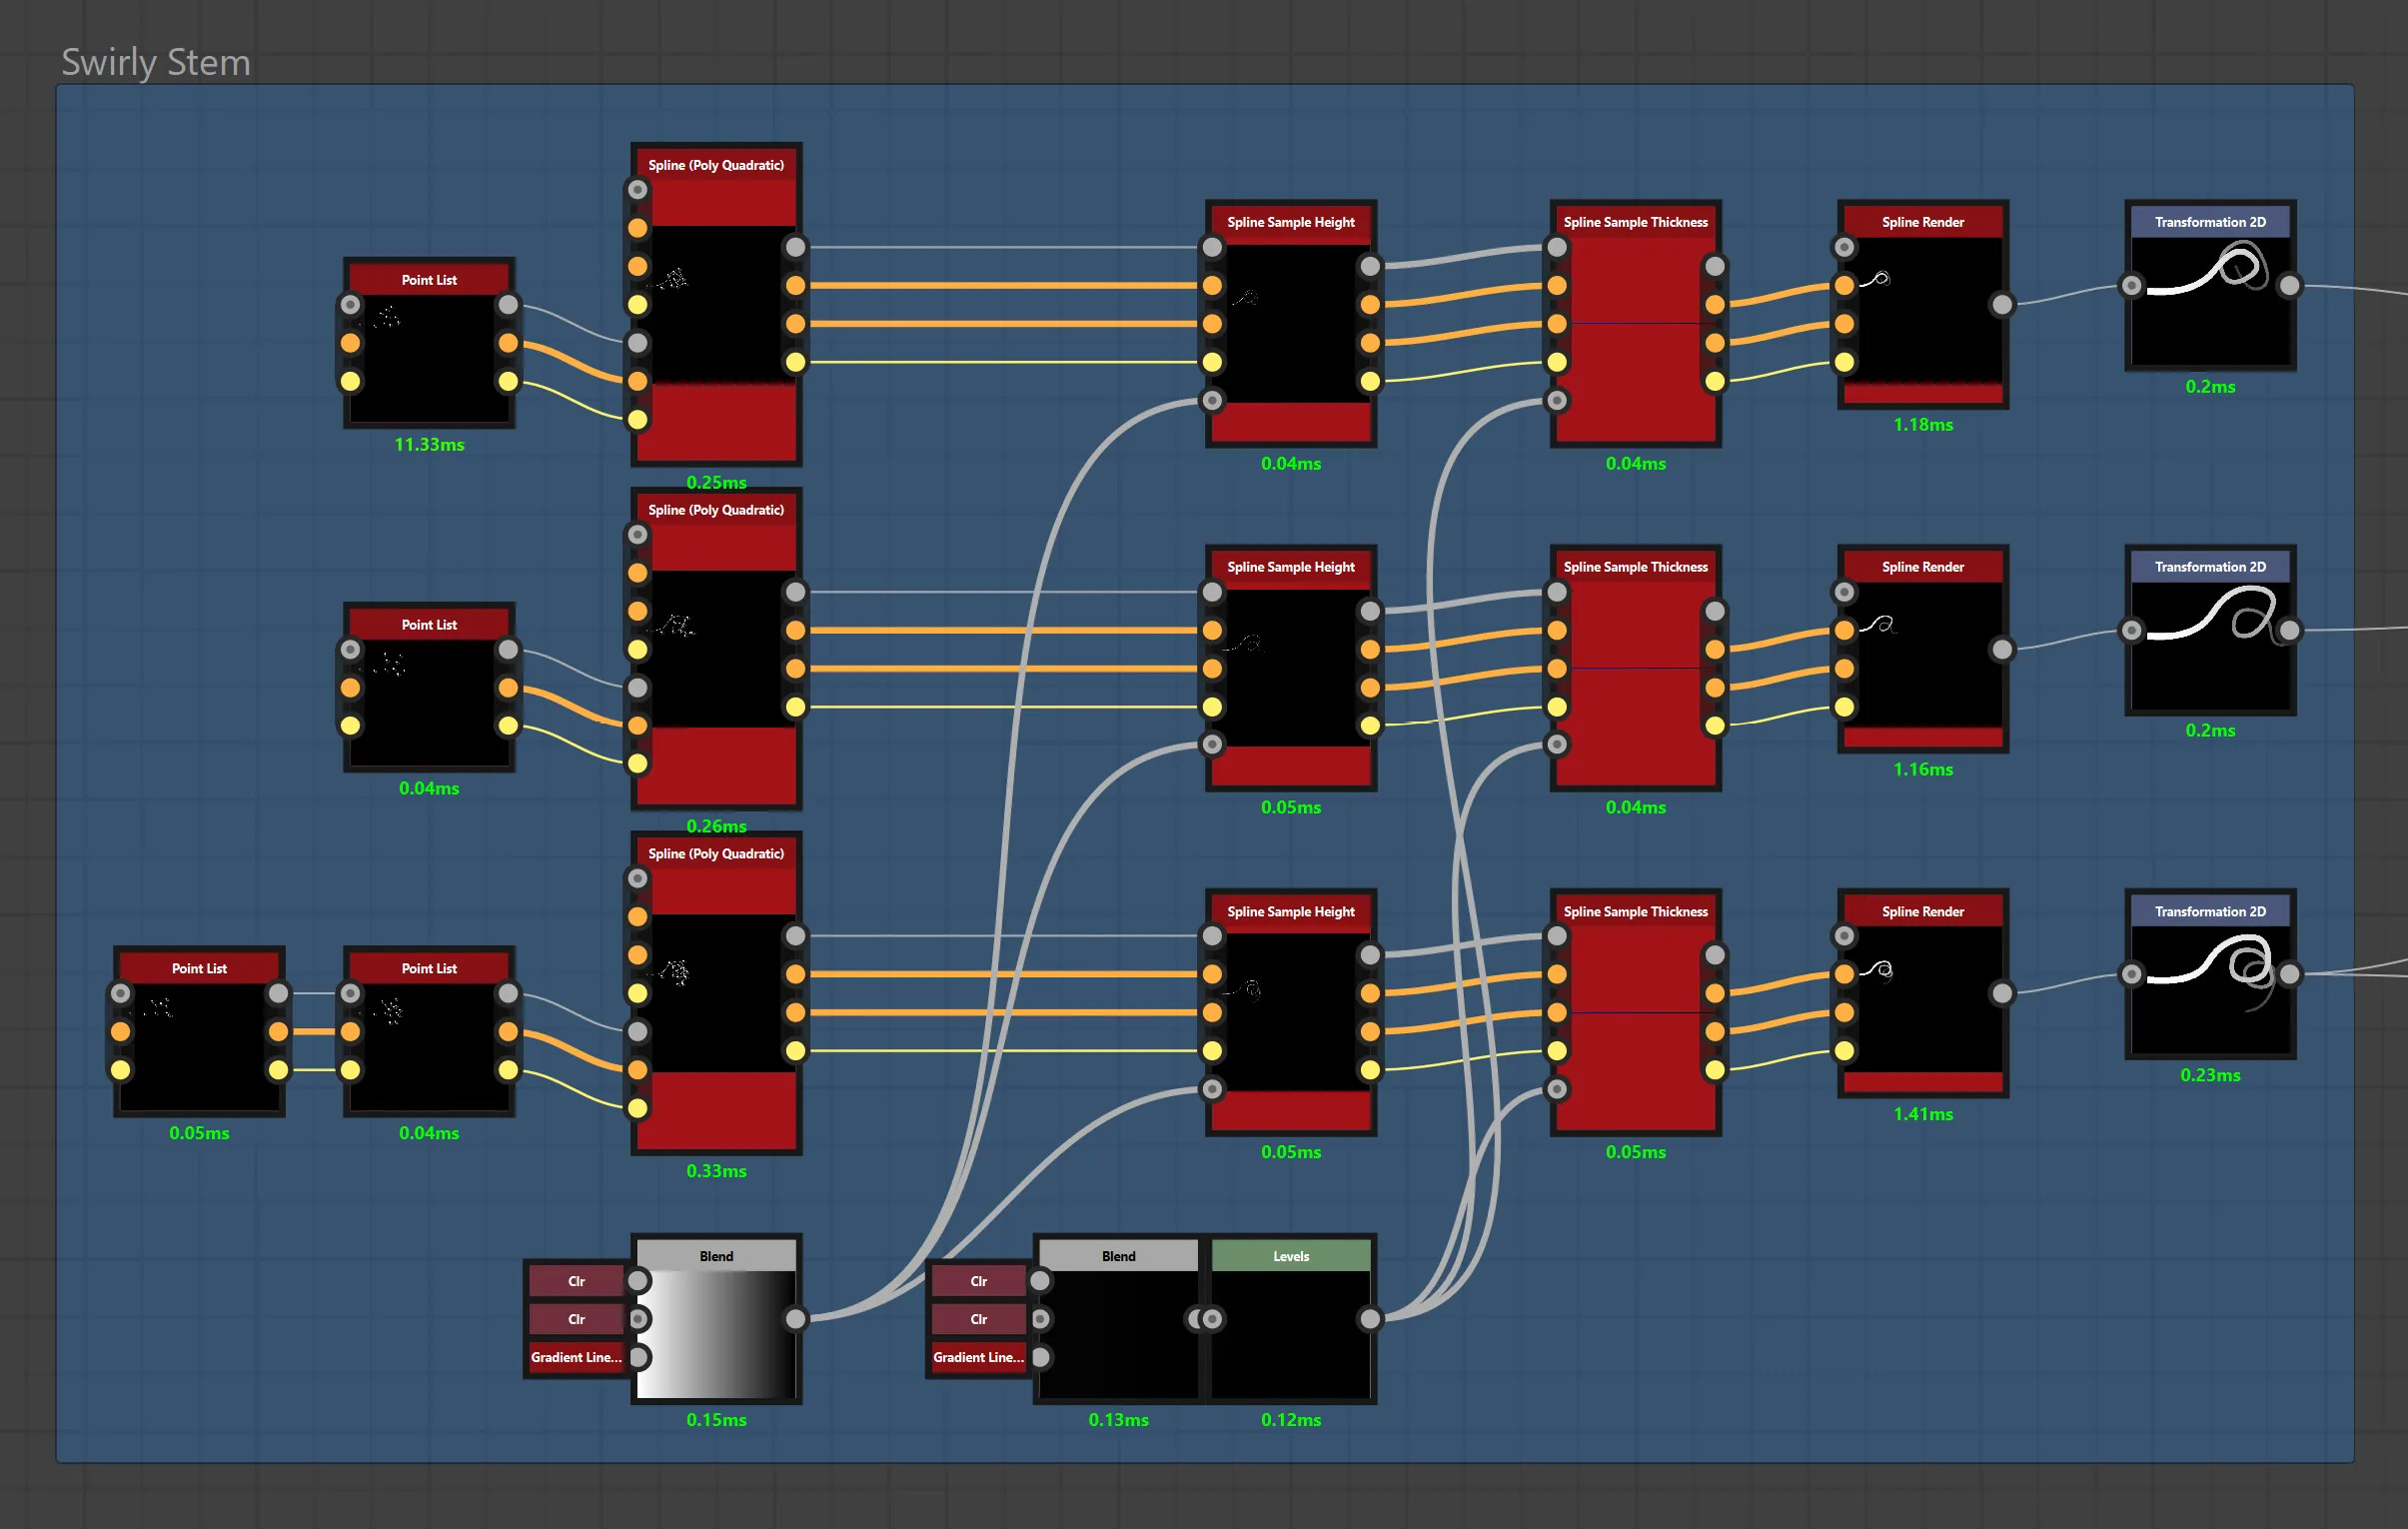The image size is (2408, 1529).
Task: Click input connector of 0.23ms Transformation 2D
Action: (x=2131, y=974)
